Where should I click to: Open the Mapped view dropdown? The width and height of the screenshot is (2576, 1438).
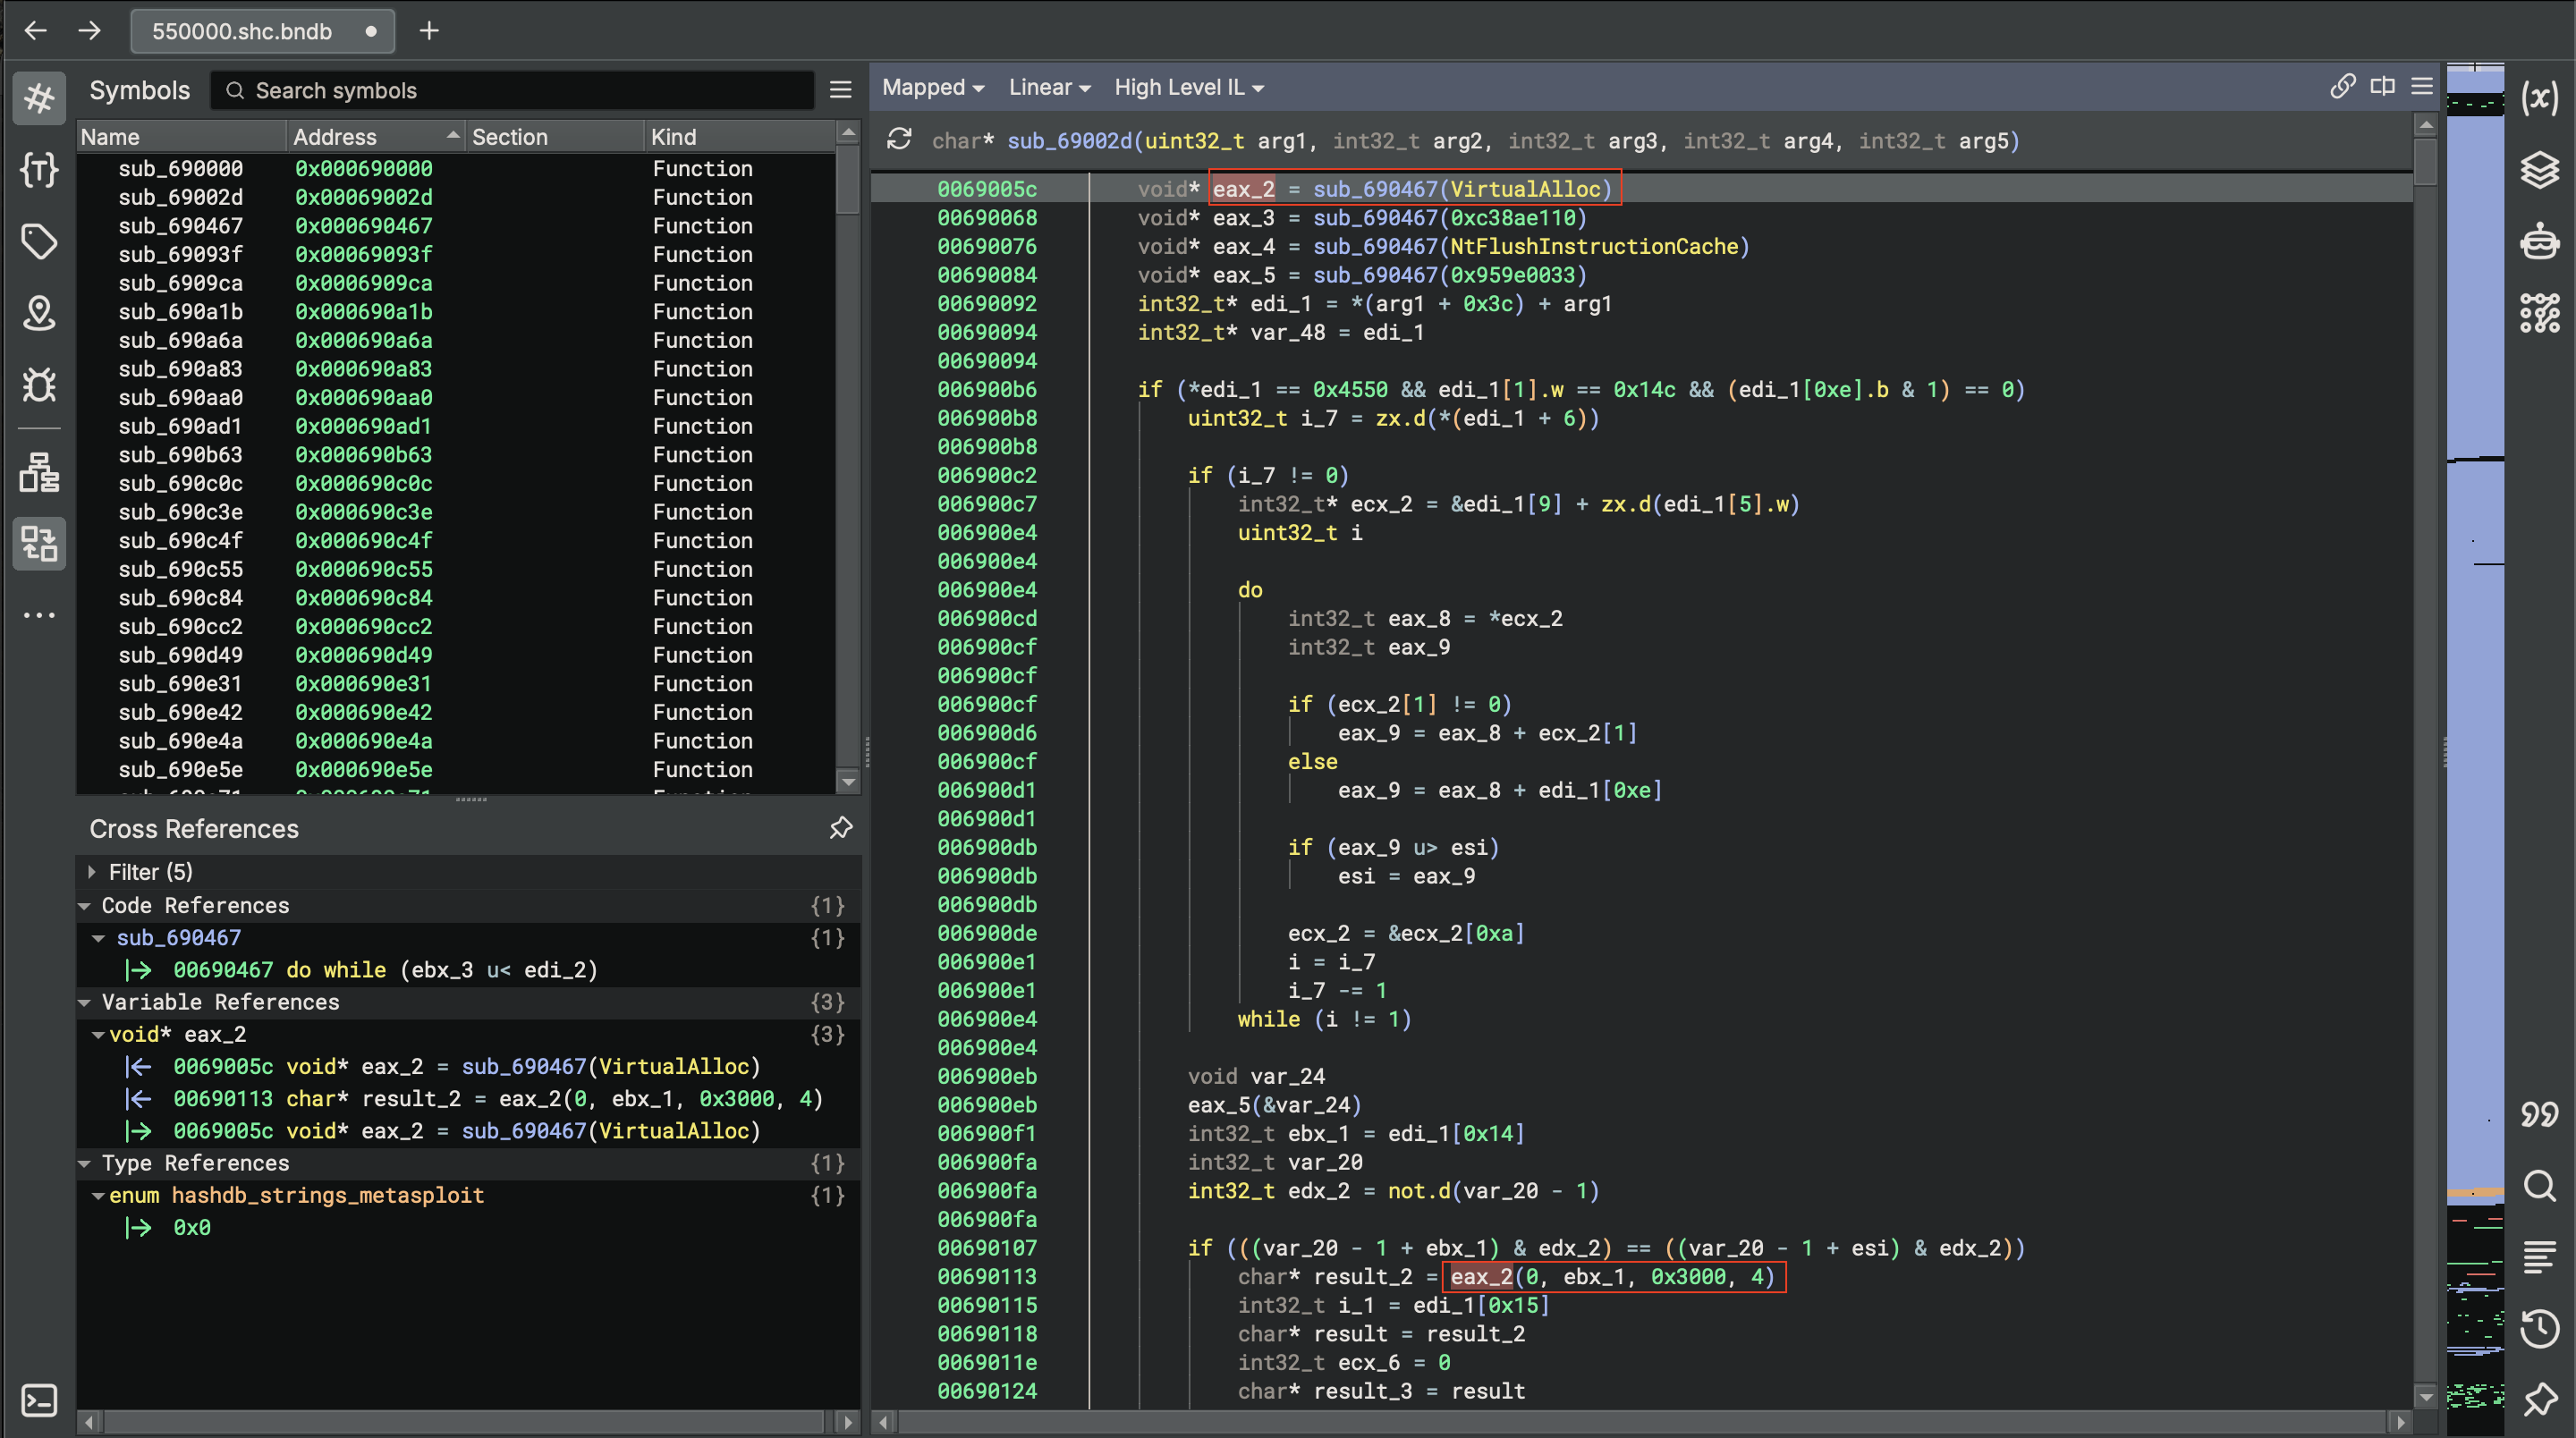[932, 88]
